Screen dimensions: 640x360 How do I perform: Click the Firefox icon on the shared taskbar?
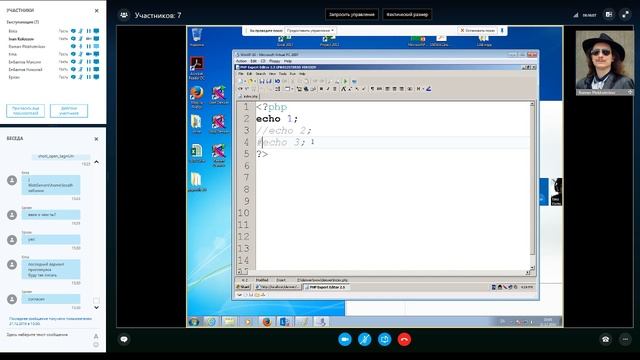[267, 322]
